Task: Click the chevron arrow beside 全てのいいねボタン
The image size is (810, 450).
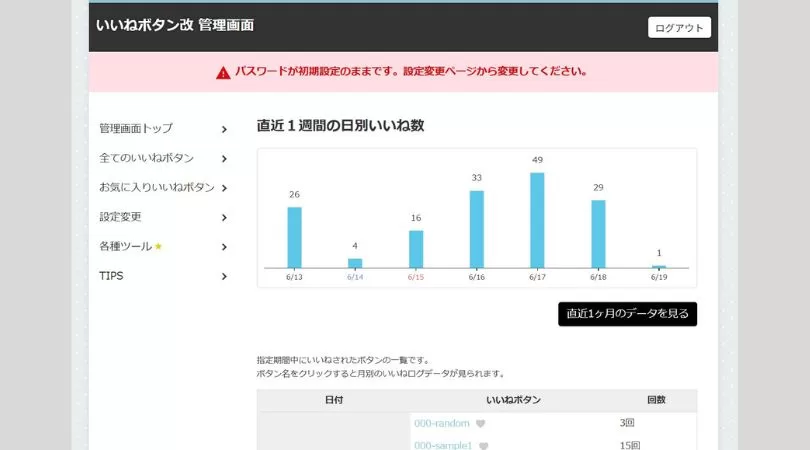Action: [x=224, y=159]
